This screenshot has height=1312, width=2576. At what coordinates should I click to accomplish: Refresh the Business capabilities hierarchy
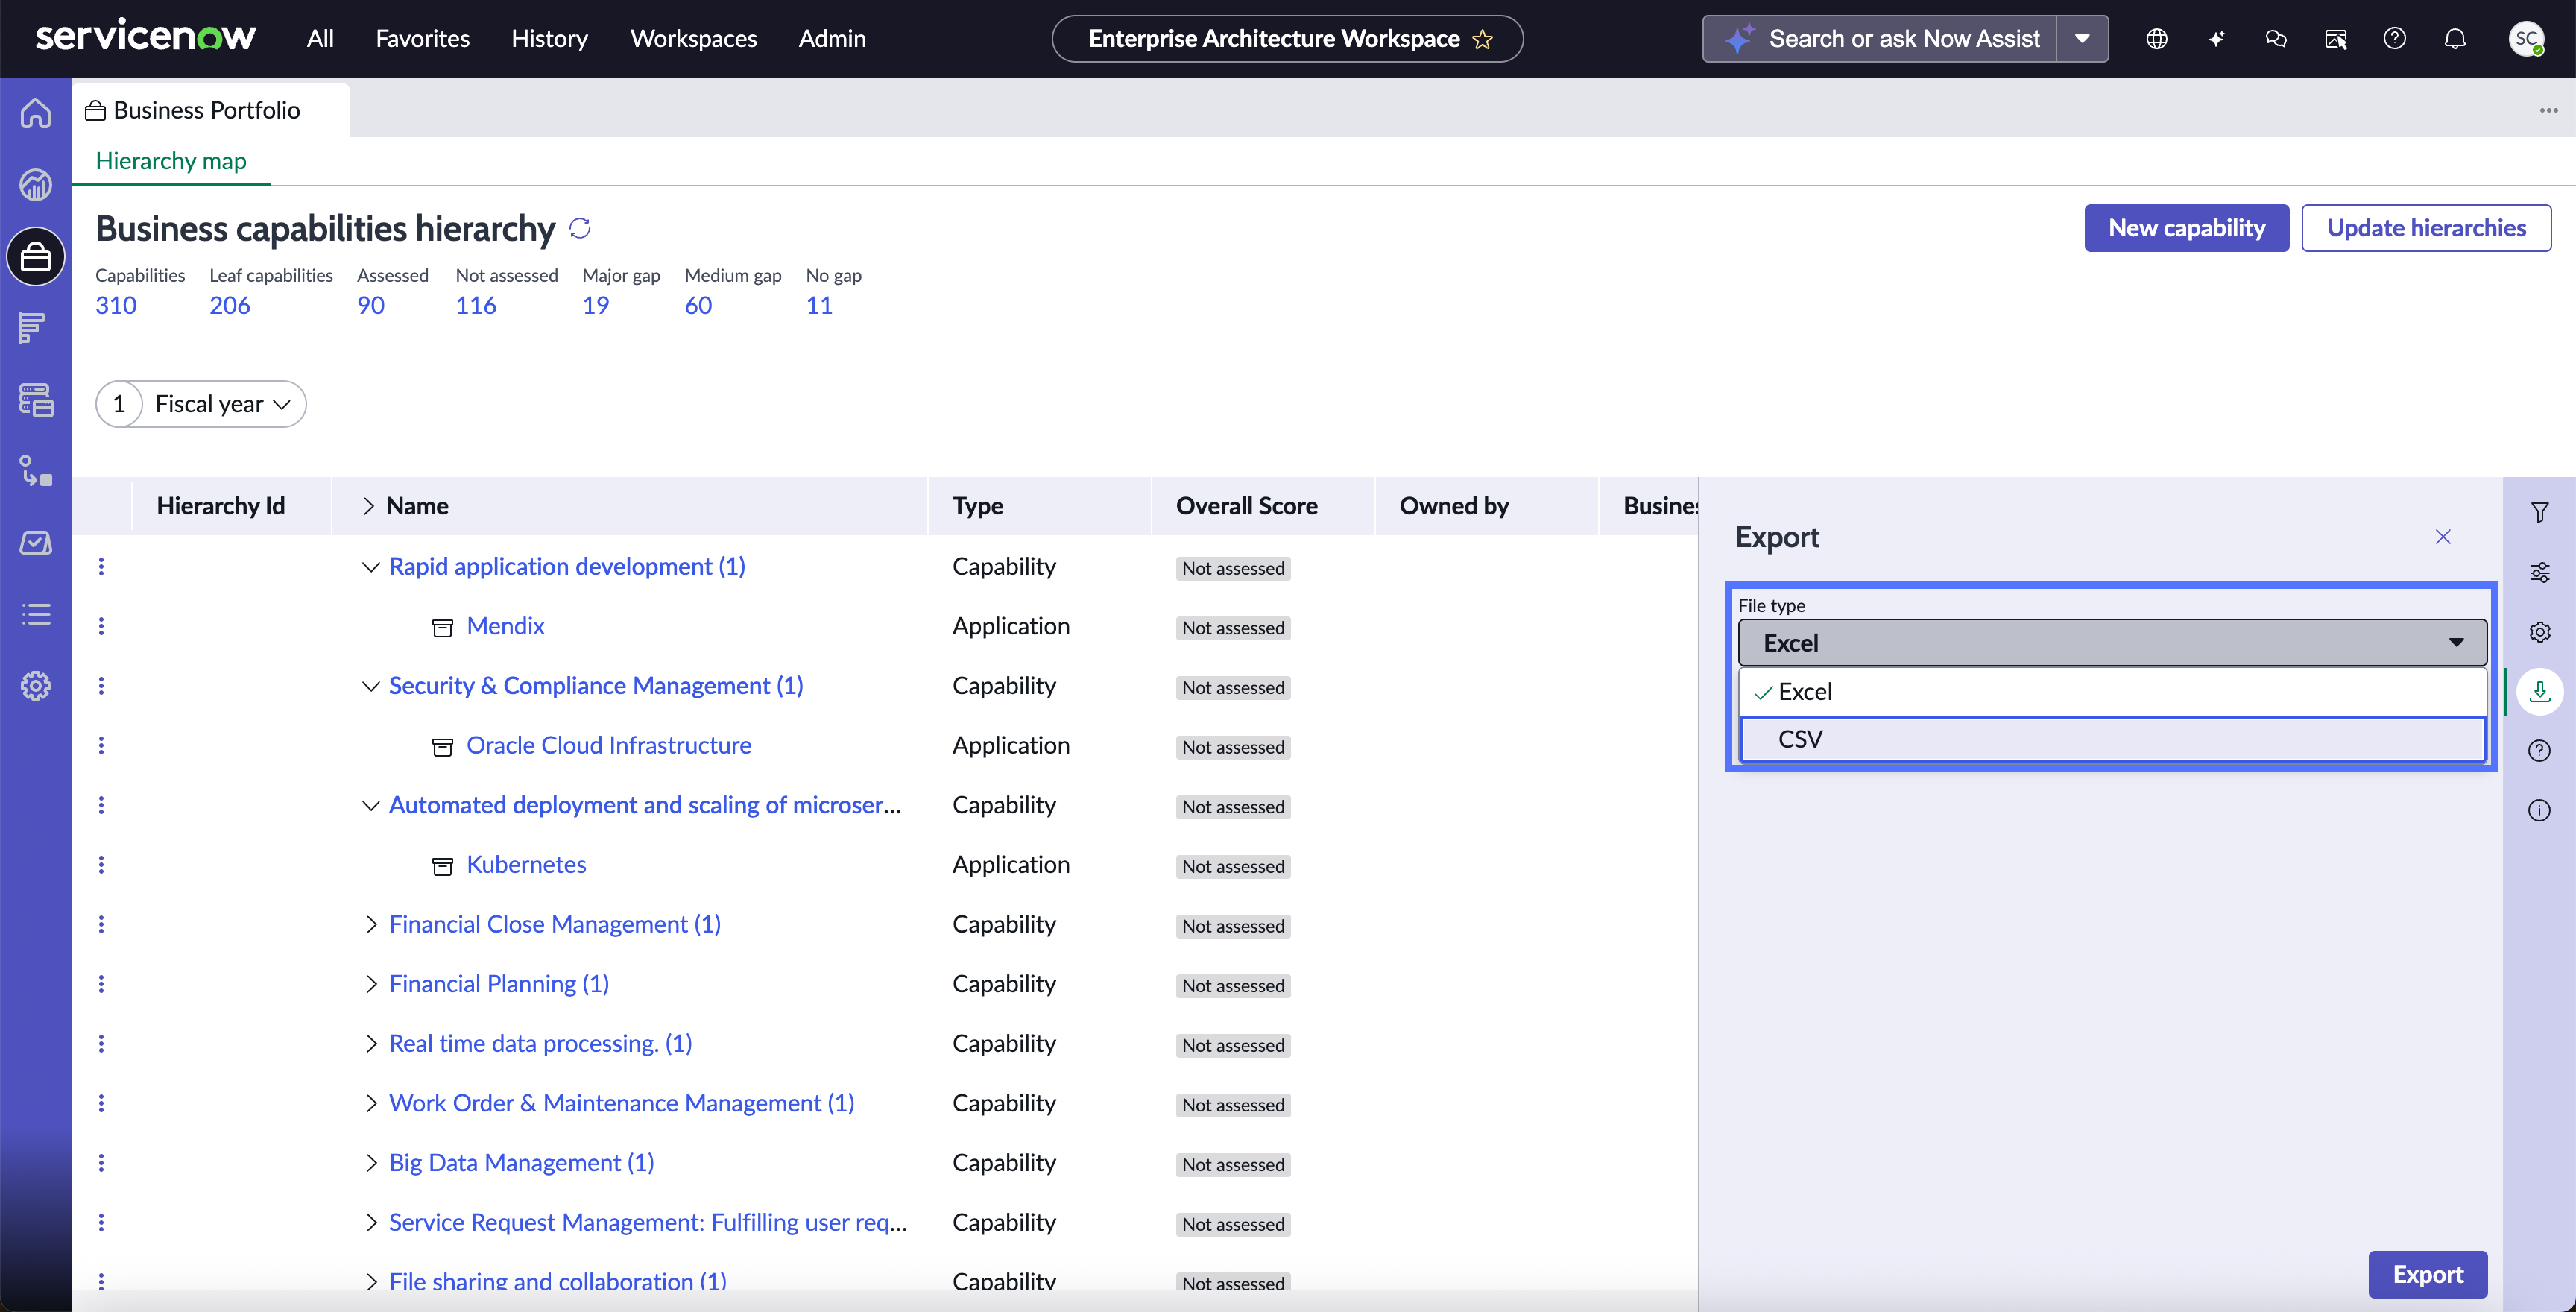pos(580,228)
